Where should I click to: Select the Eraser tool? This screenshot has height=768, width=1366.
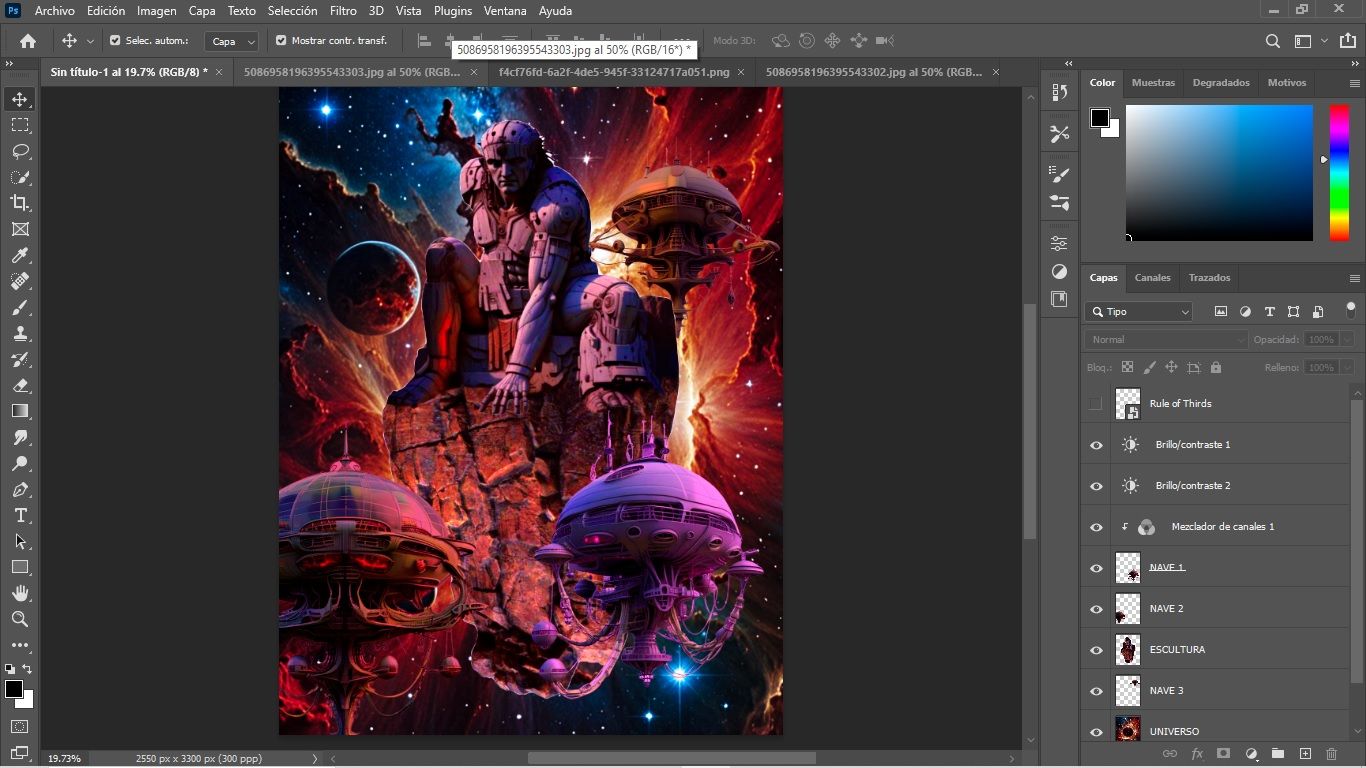pyautogui.click(x=19, y=385)
